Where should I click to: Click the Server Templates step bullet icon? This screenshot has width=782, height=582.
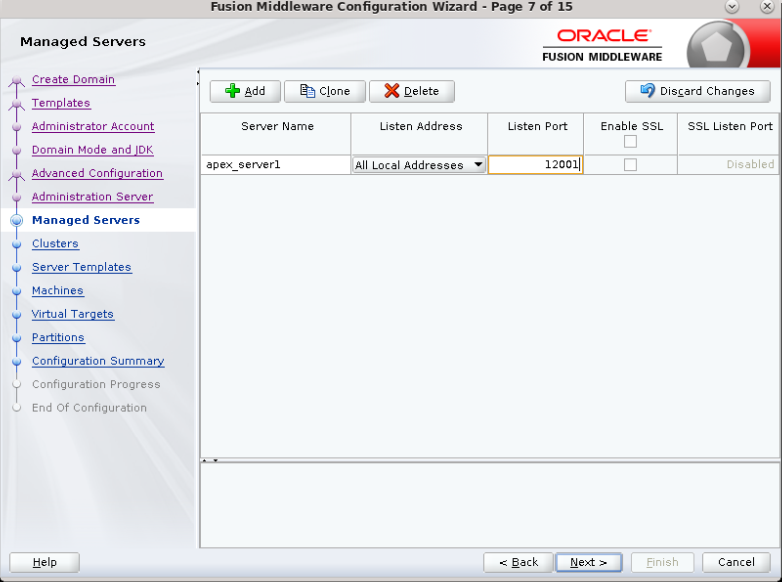(17, 267)
